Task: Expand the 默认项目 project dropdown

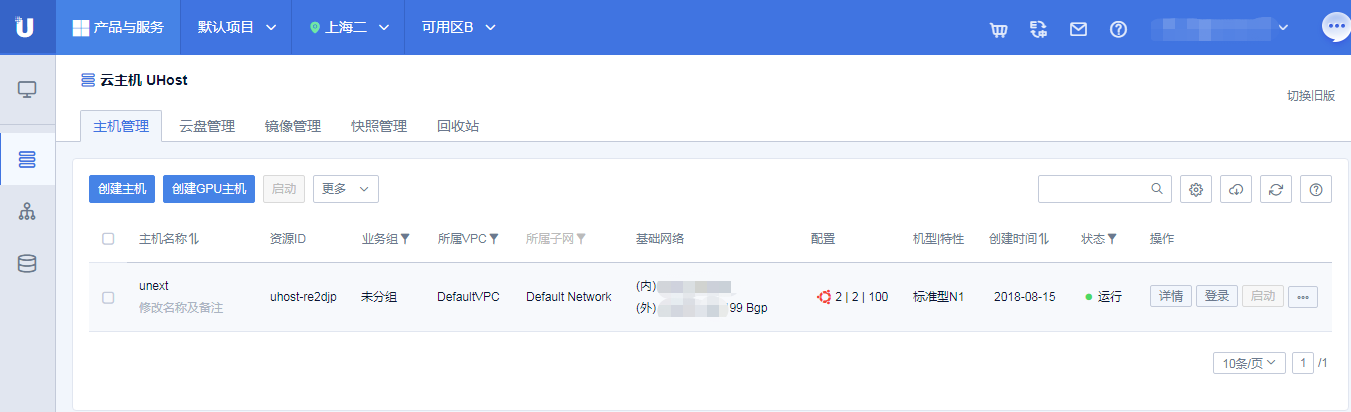Action: [x=236, y=27]
